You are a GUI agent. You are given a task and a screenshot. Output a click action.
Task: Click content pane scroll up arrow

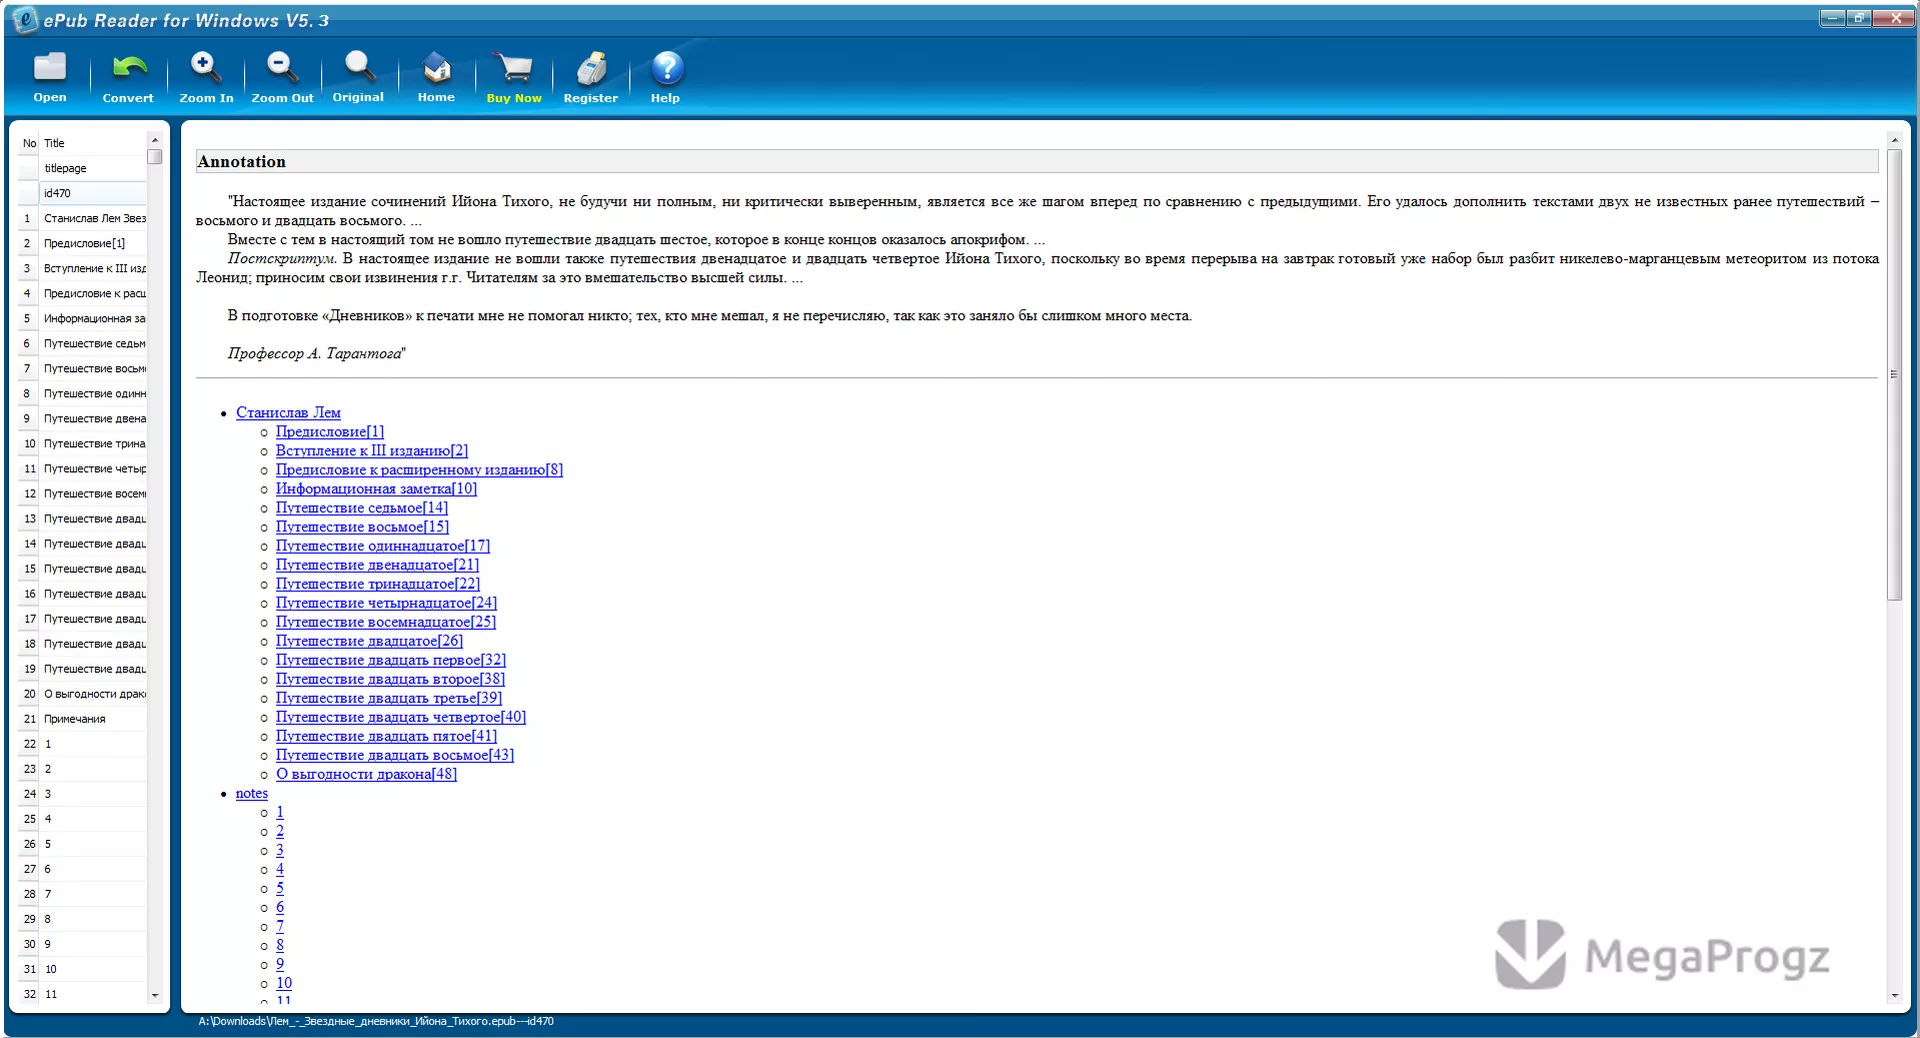(x=1894, y=139)
